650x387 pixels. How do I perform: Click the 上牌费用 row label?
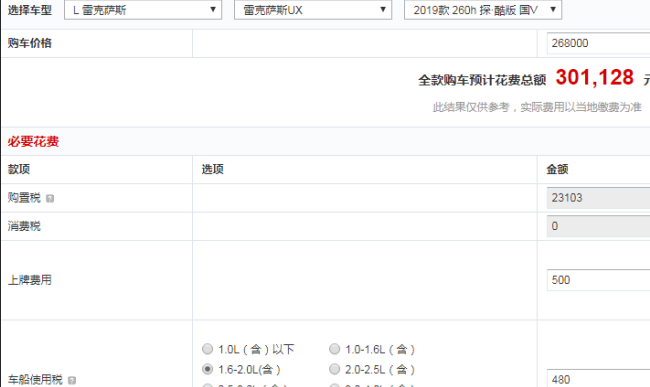pyautogui.click(x=29, y=280)
